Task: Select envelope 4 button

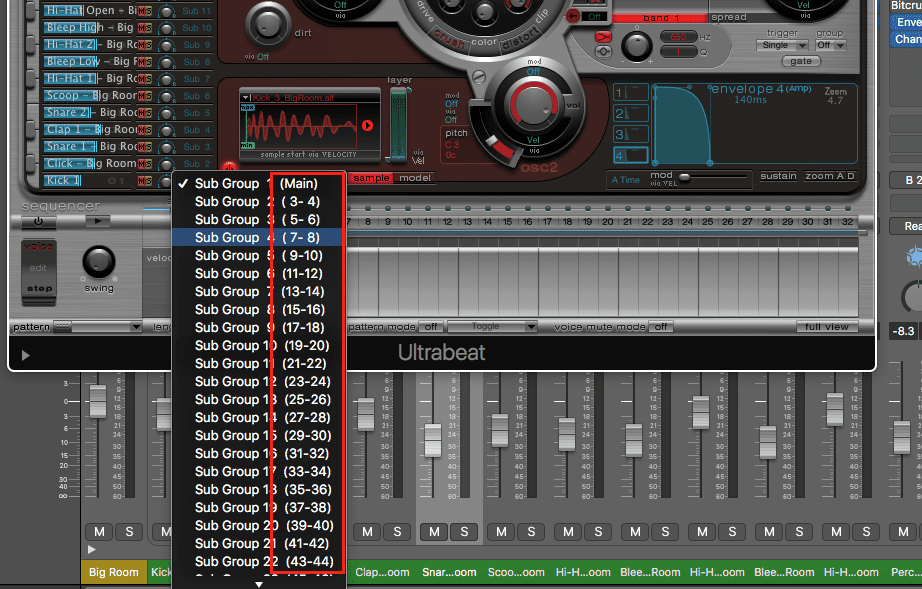Action: (631, 155)
